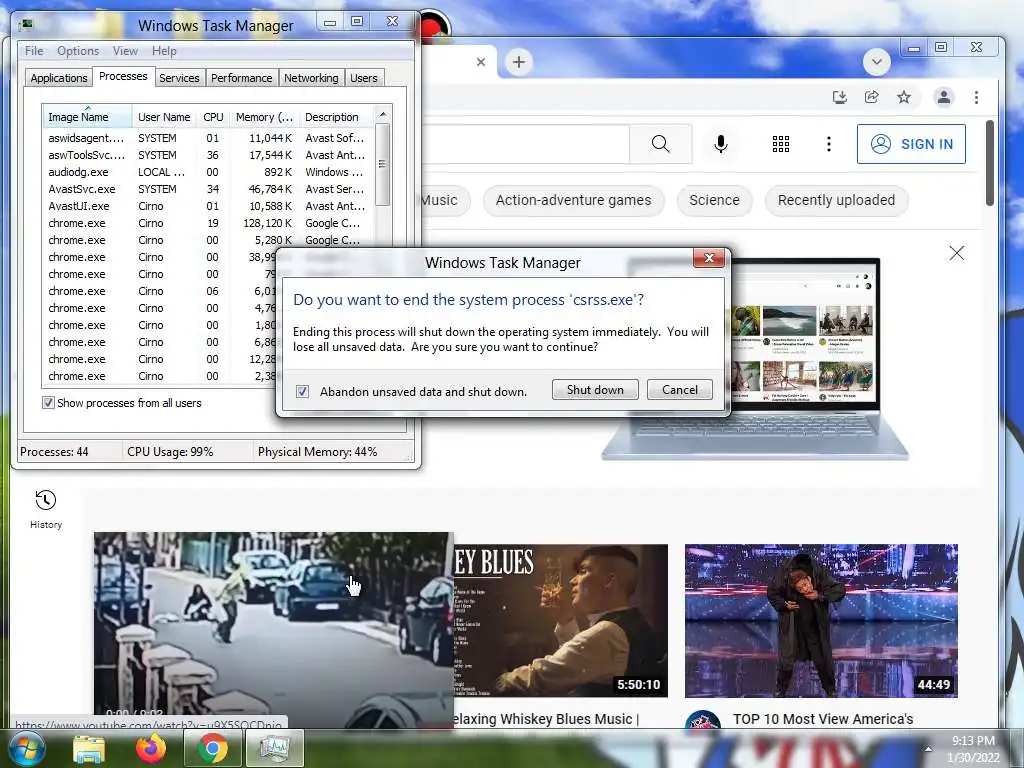This screenshot has width=1024, height=768.
Task: Sort processes by Image Name column
Action: (87, 117)
